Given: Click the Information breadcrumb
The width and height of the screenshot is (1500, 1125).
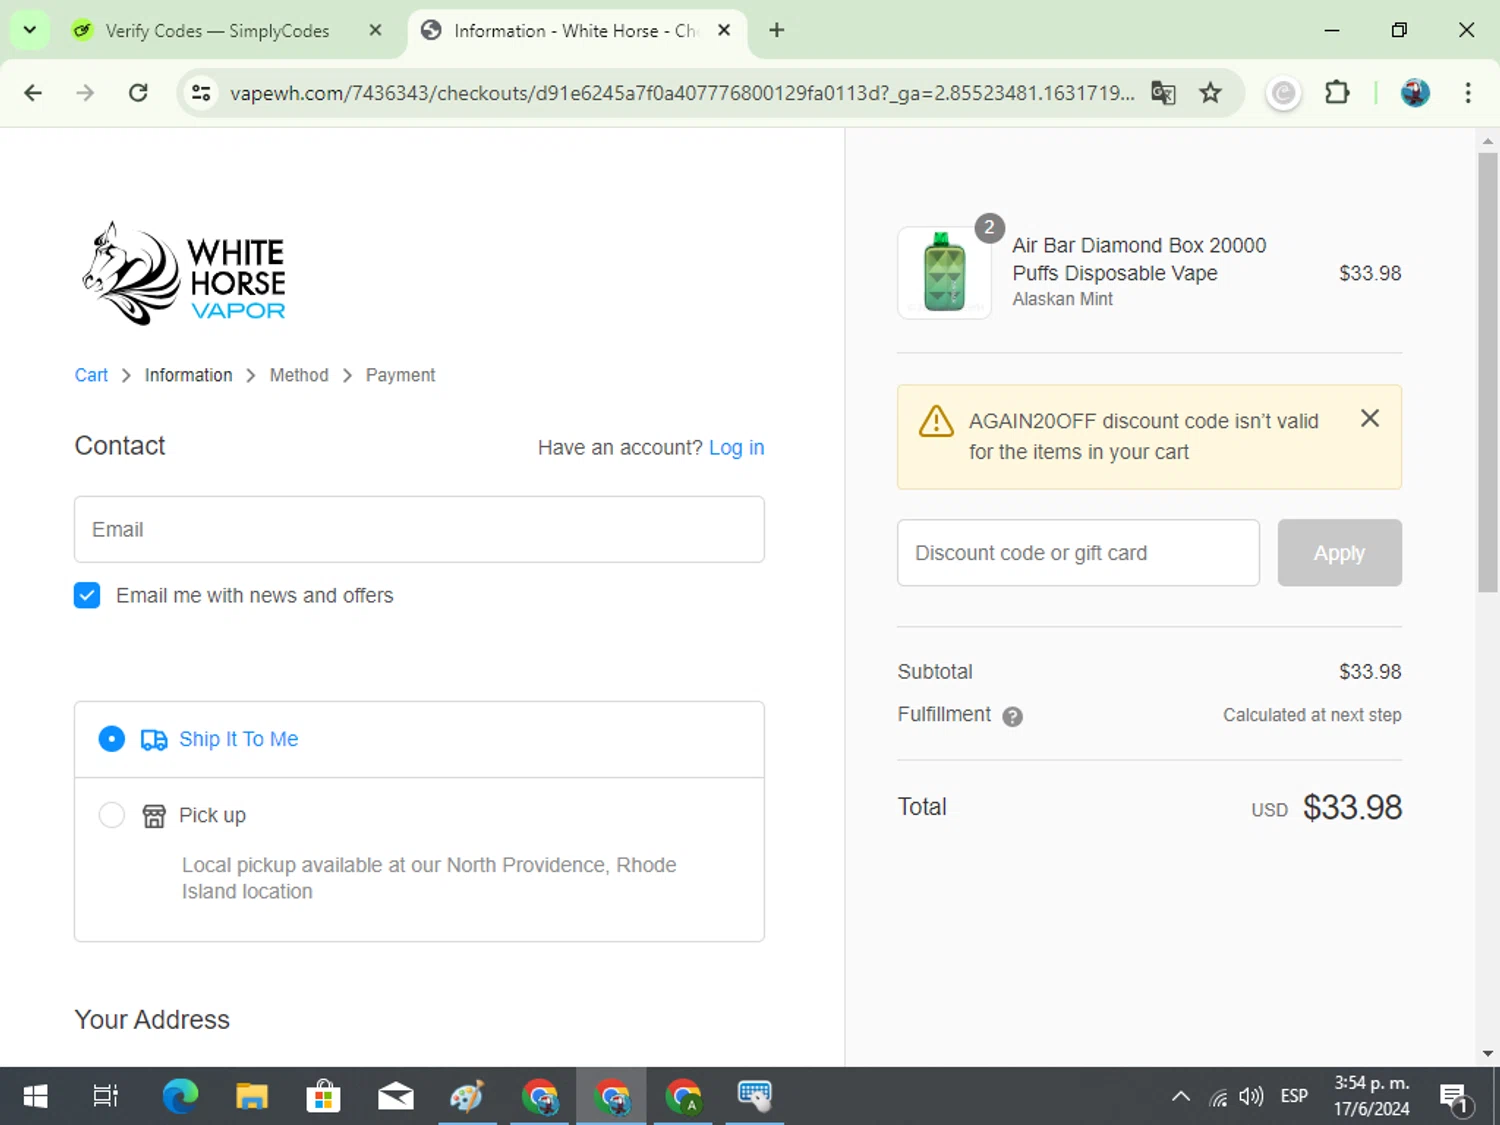Looking at the screenshot, I should (188, 375).
